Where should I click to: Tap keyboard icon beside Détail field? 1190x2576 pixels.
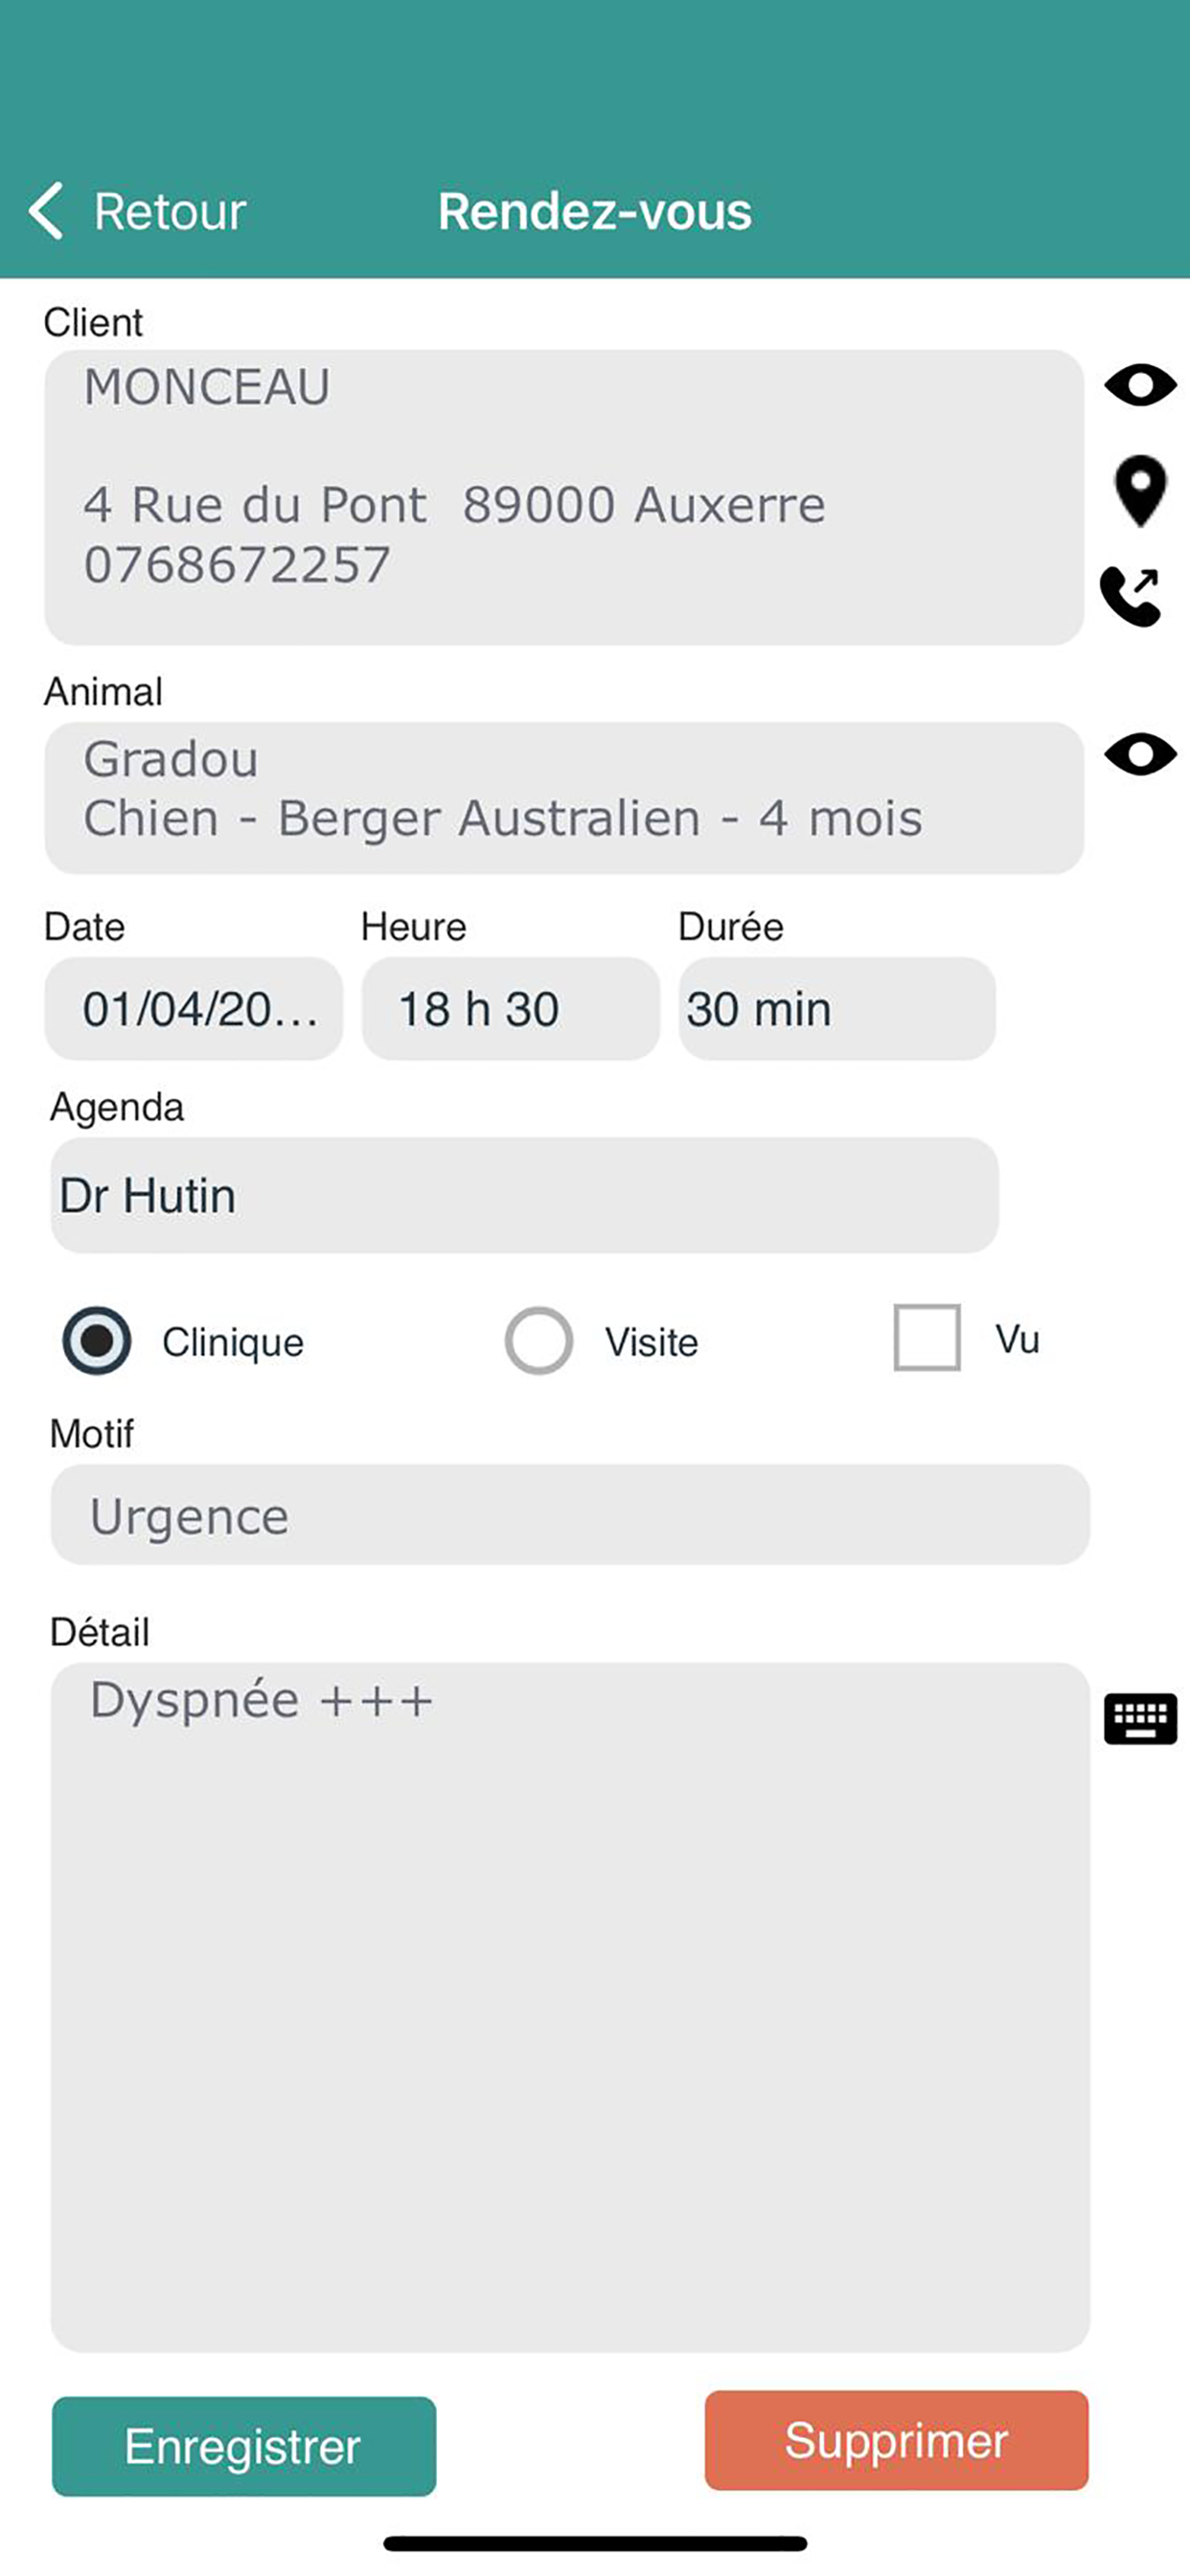point(1140,1719)
